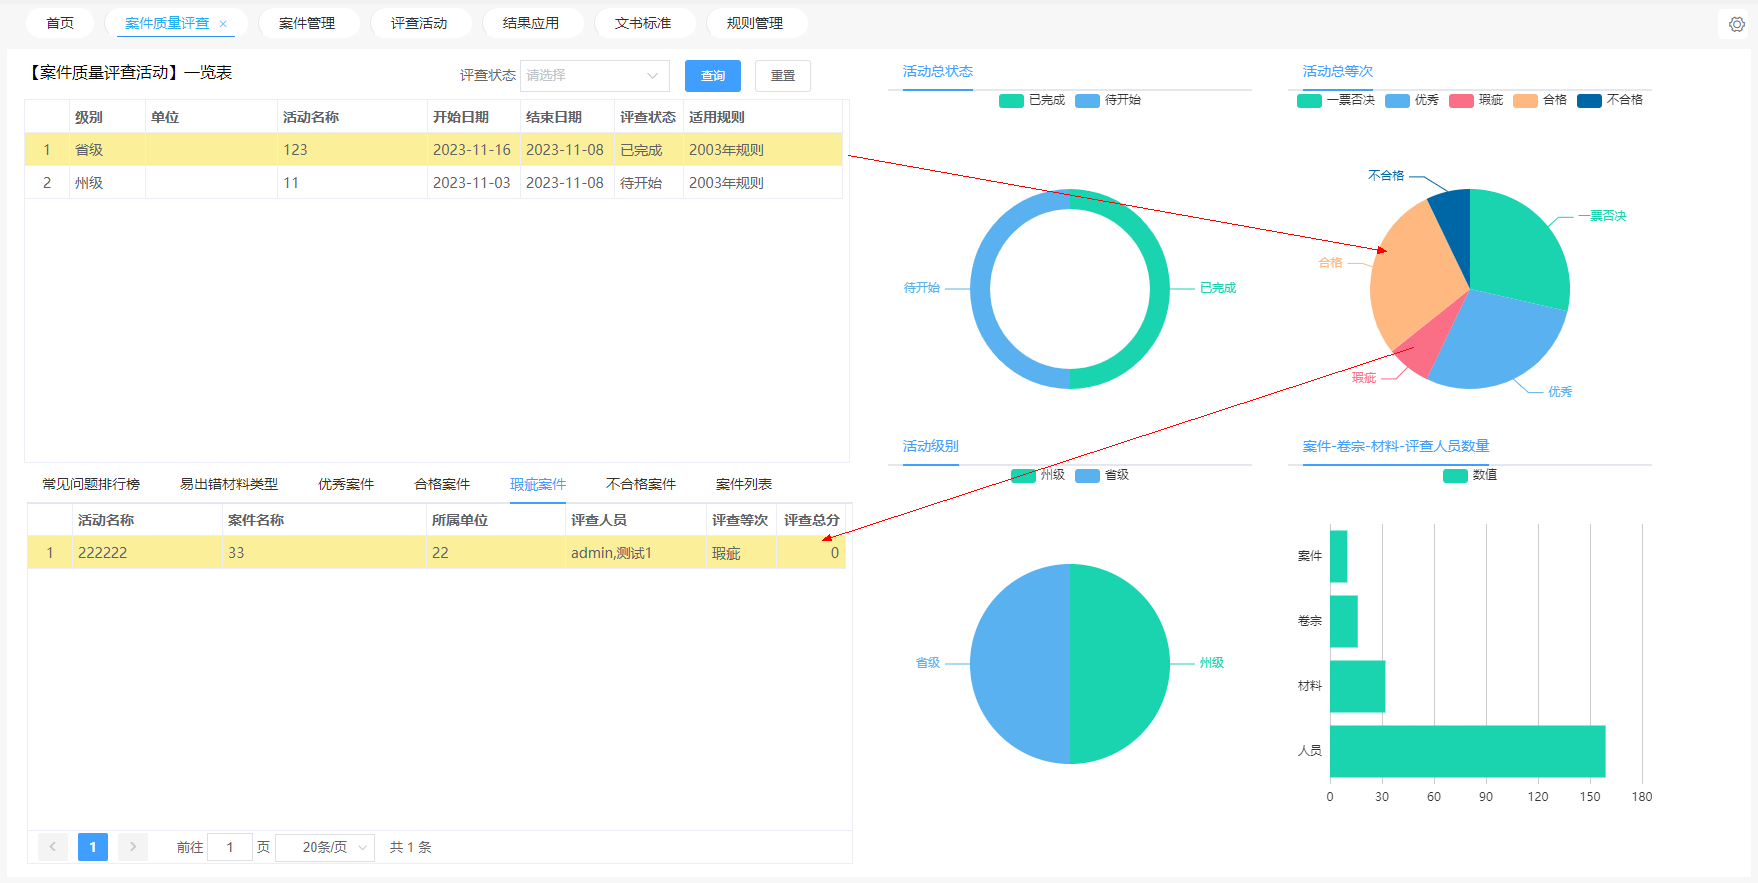Screen dimensions: 1758x883
Task: Click the 查询 button
Action: click(x=713, y=76)
